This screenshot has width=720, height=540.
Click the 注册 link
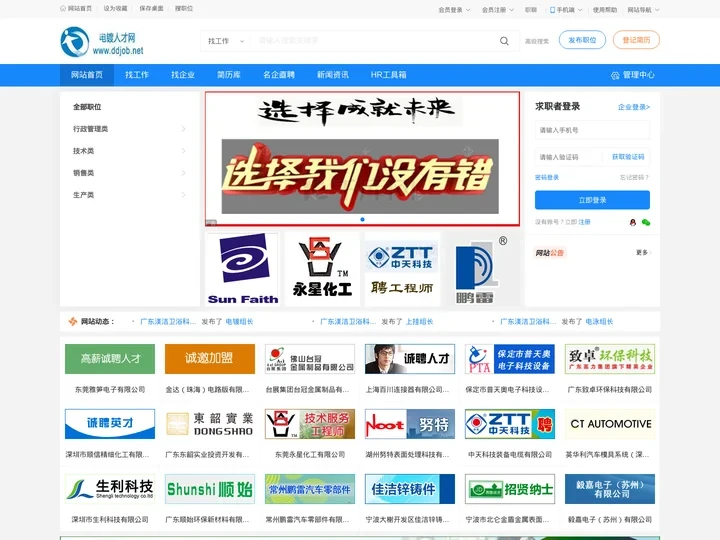(x=585, y=222)
